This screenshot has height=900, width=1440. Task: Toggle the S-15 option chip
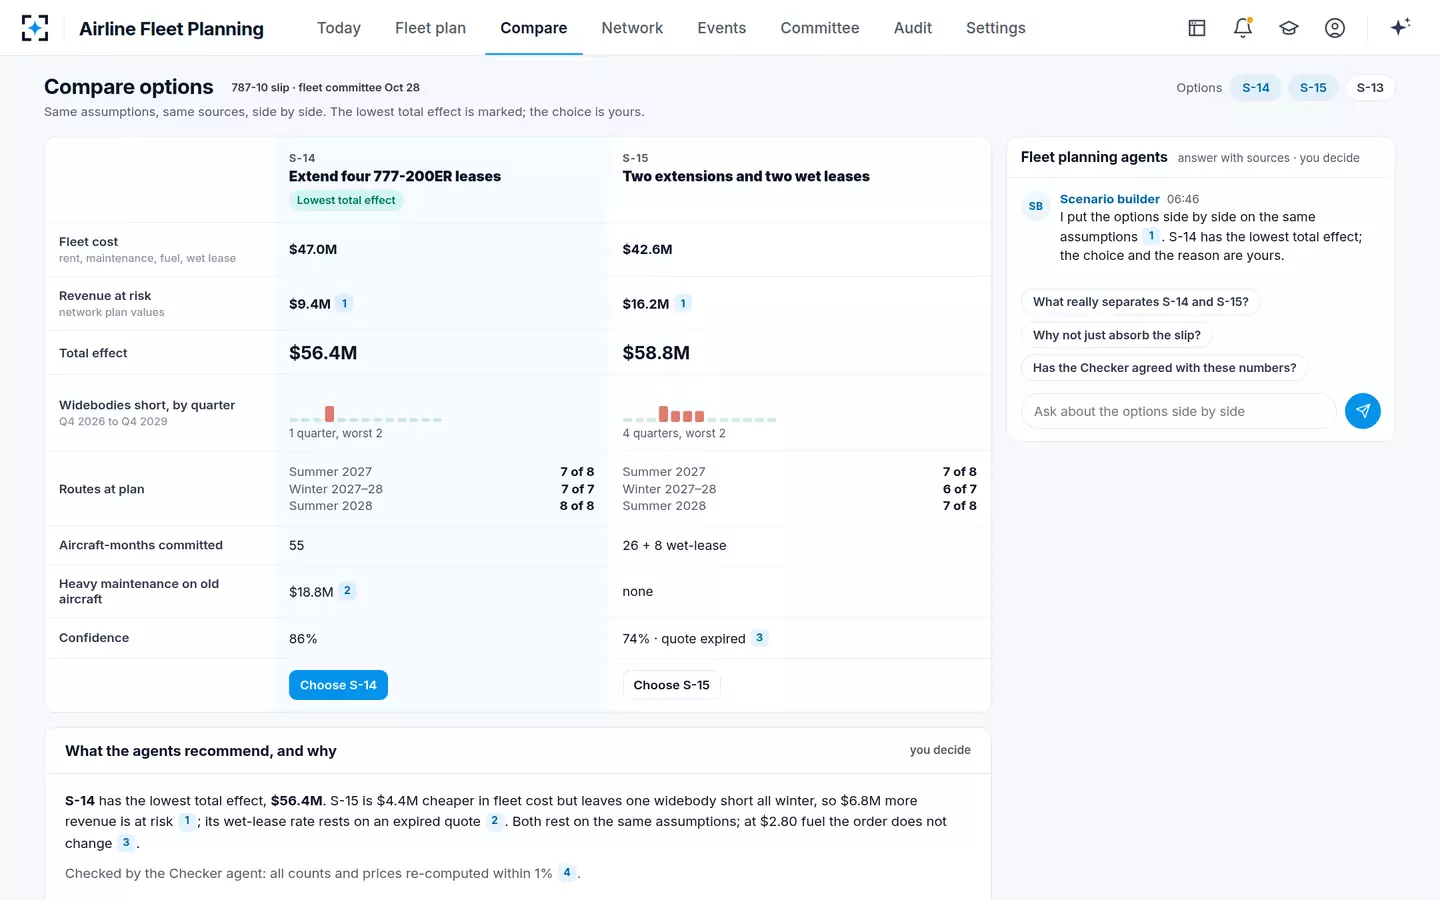point(1313,88)
